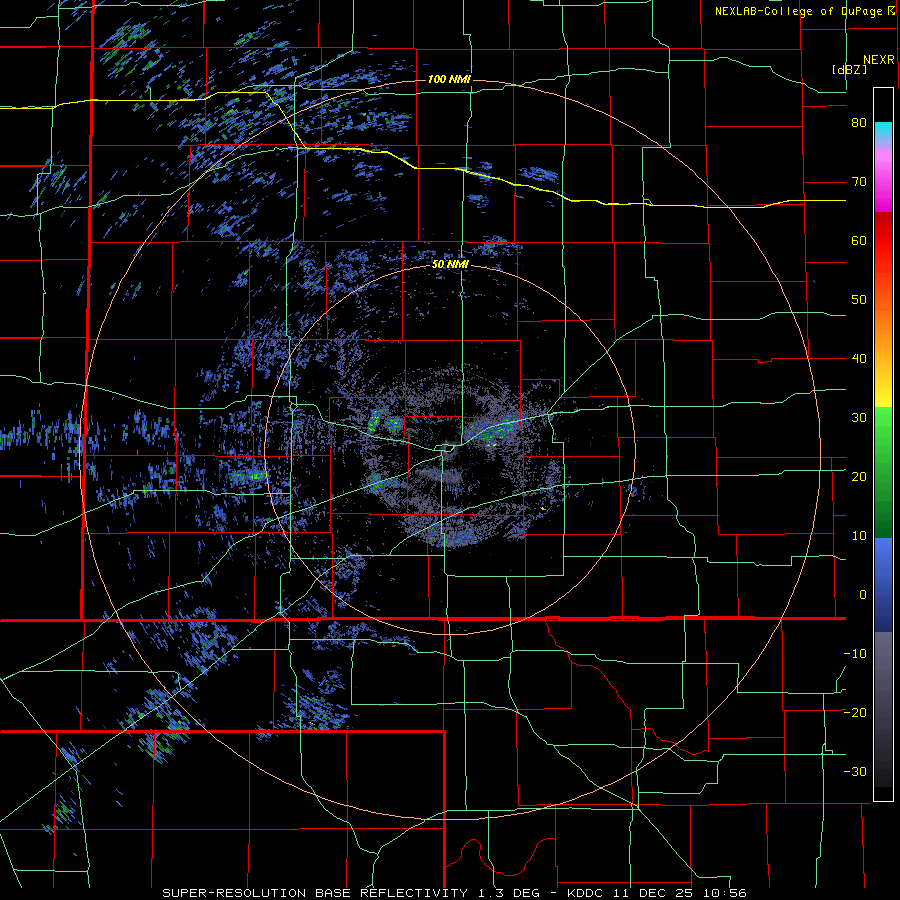
Task: Click the -30 value on dBZ scale
Action: 855,772
